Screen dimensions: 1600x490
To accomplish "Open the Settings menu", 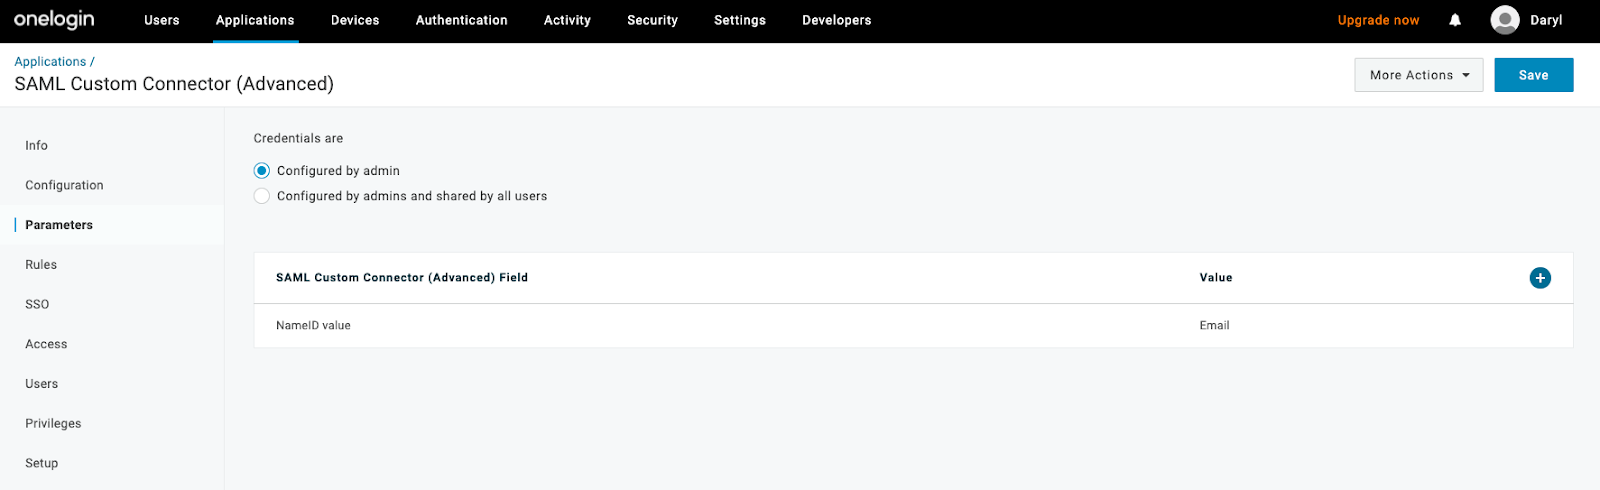I will [x=740, y=20].
